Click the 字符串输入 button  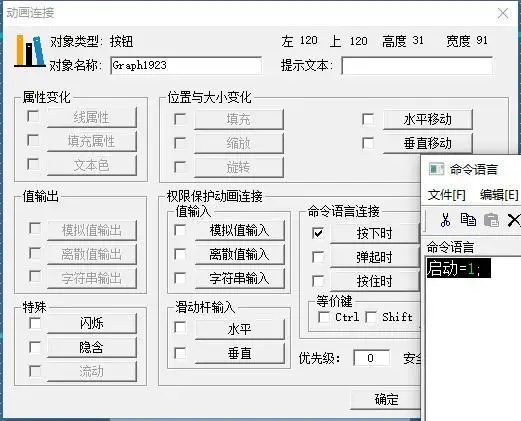point(239,278)
